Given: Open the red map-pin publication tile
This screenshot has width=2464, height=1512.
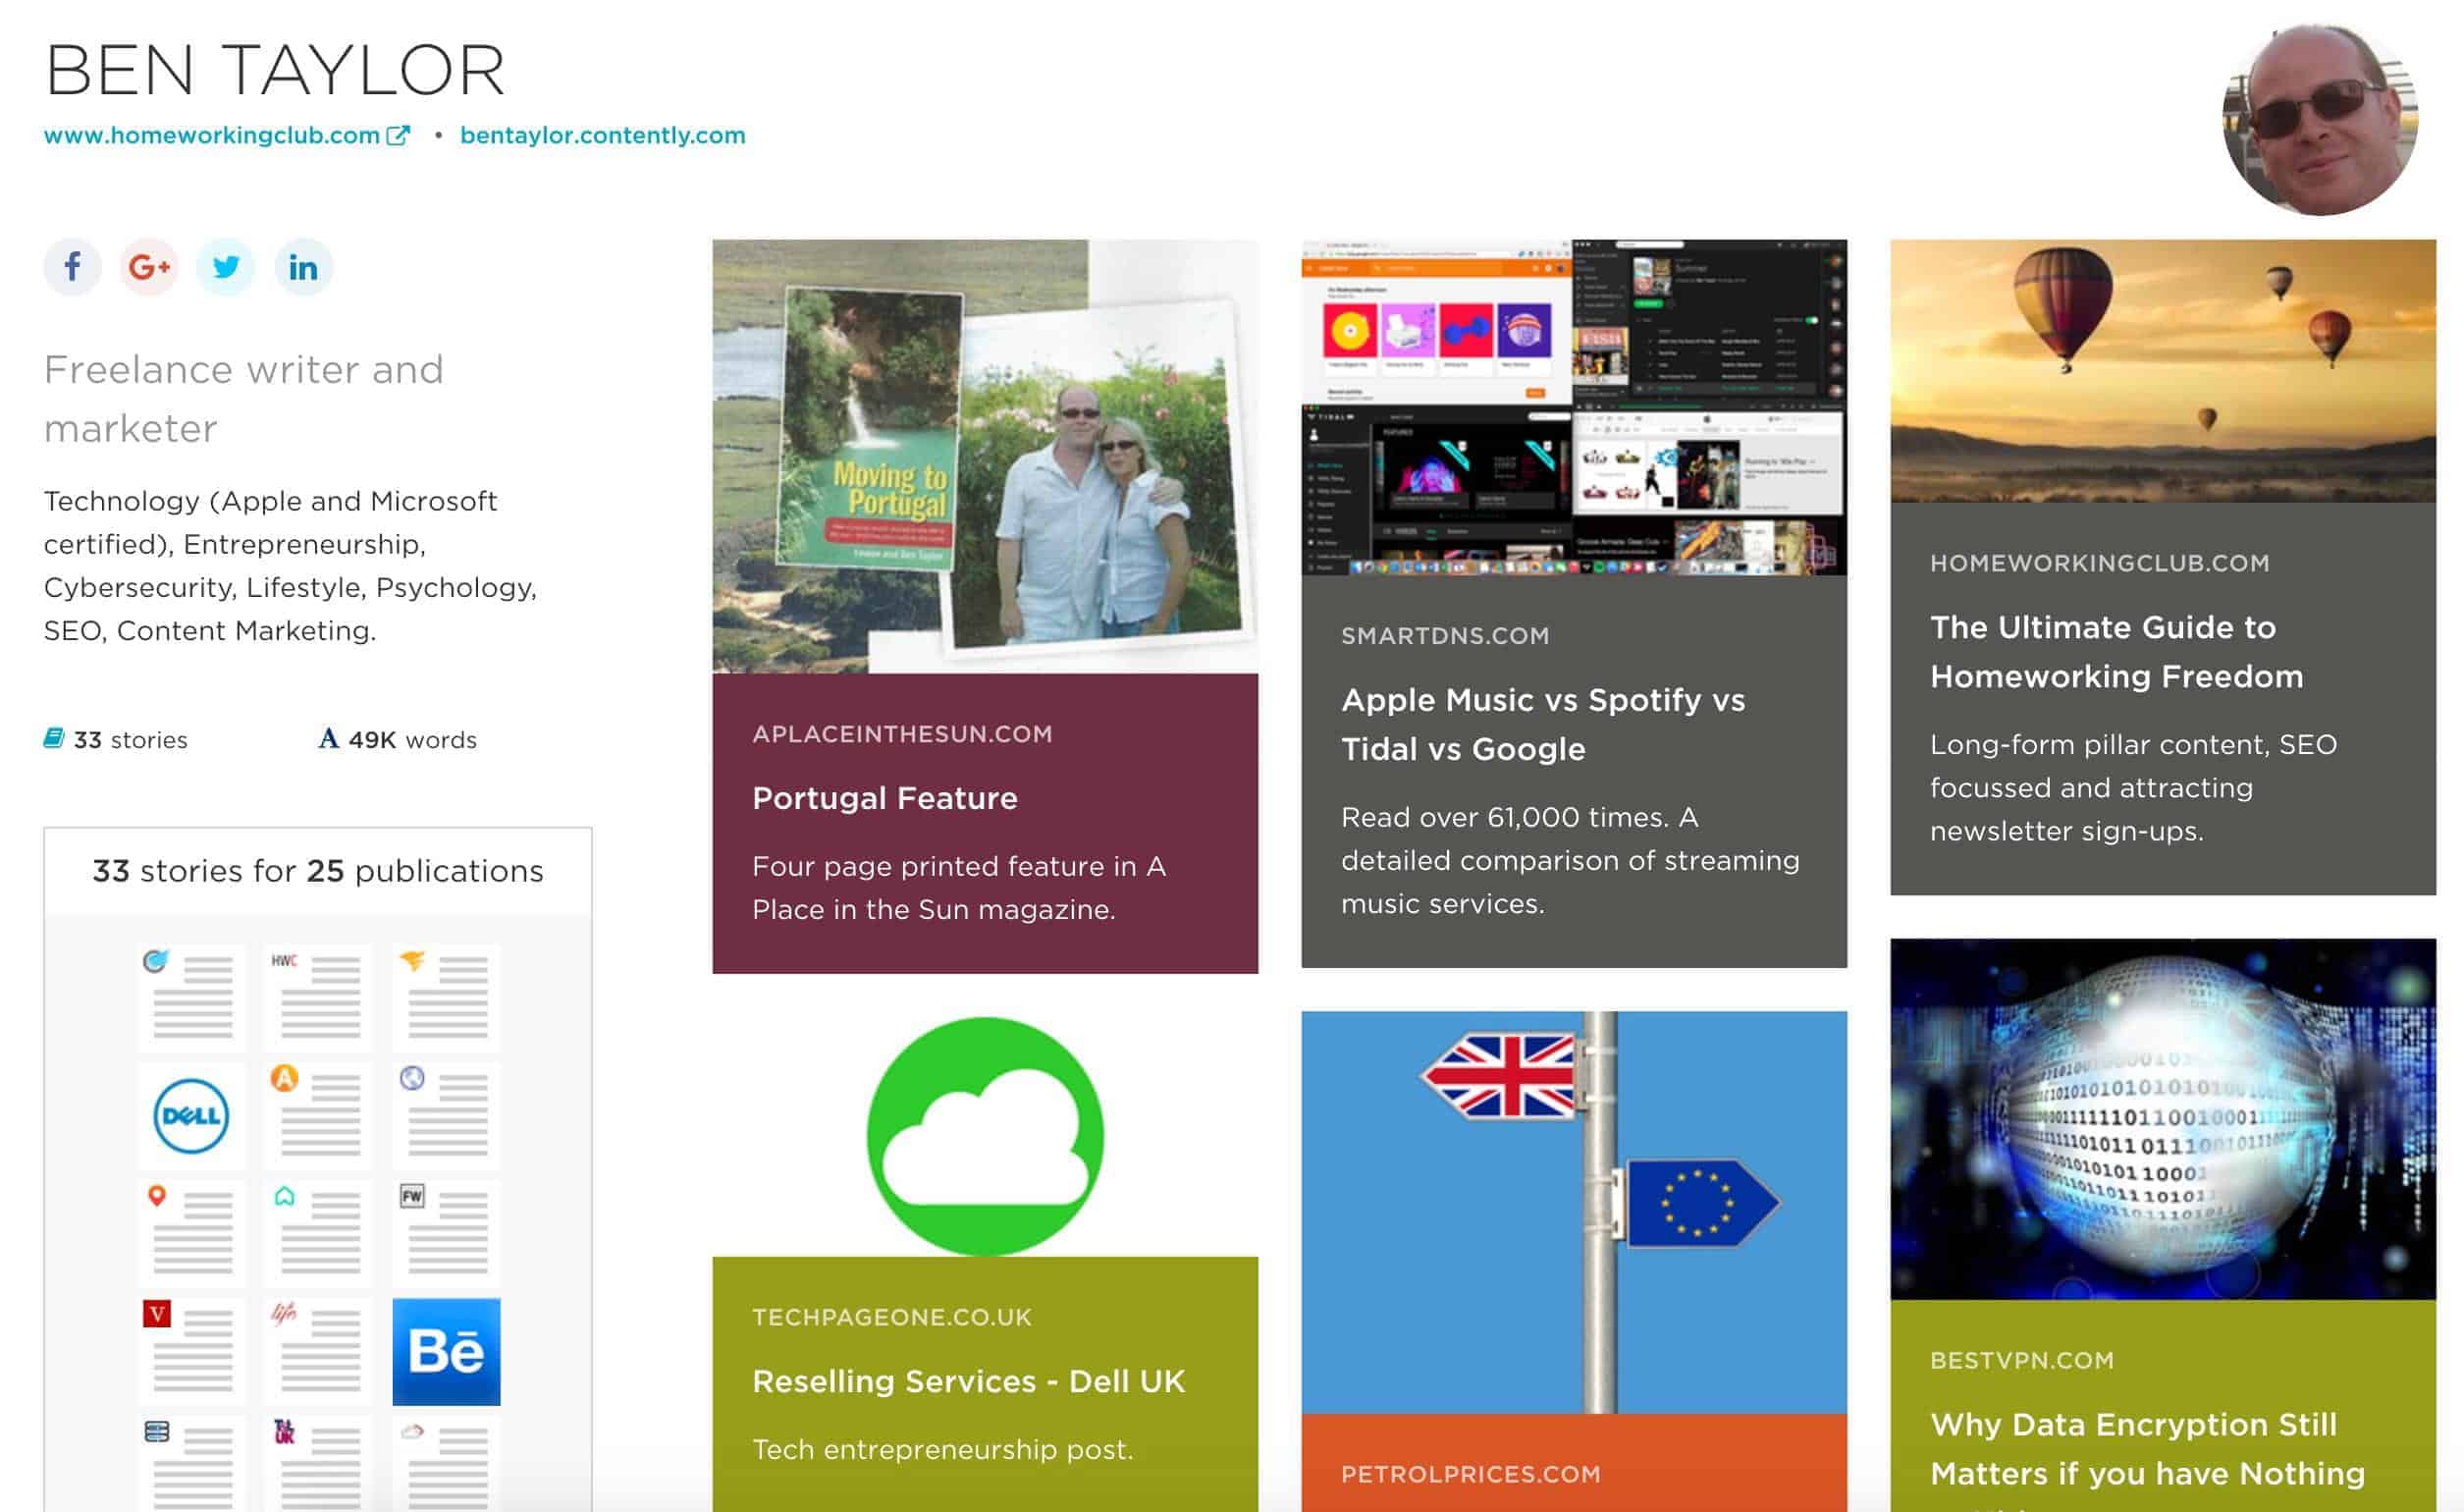Looking at the screenshot, I should point(191,1233).
